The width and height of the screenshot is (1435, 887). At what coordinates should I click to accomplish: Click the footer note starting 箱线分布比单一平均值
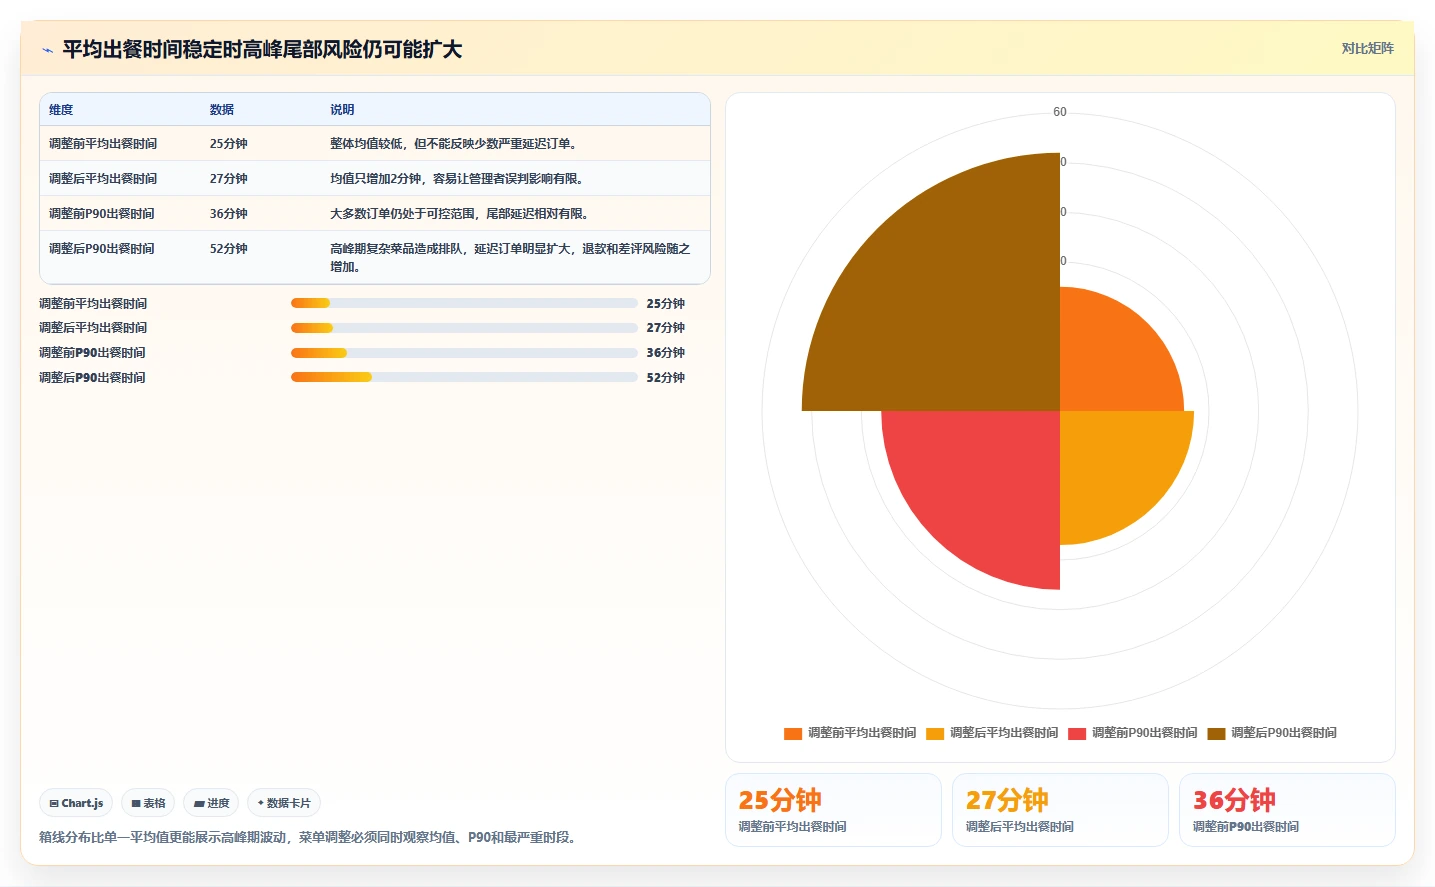(310, 838)
